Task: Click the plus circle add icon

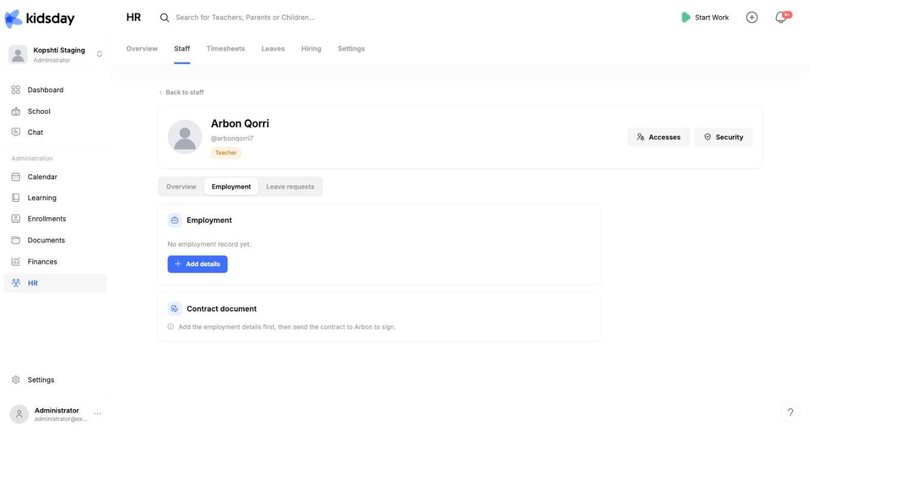Action: [x=751, y=18]
